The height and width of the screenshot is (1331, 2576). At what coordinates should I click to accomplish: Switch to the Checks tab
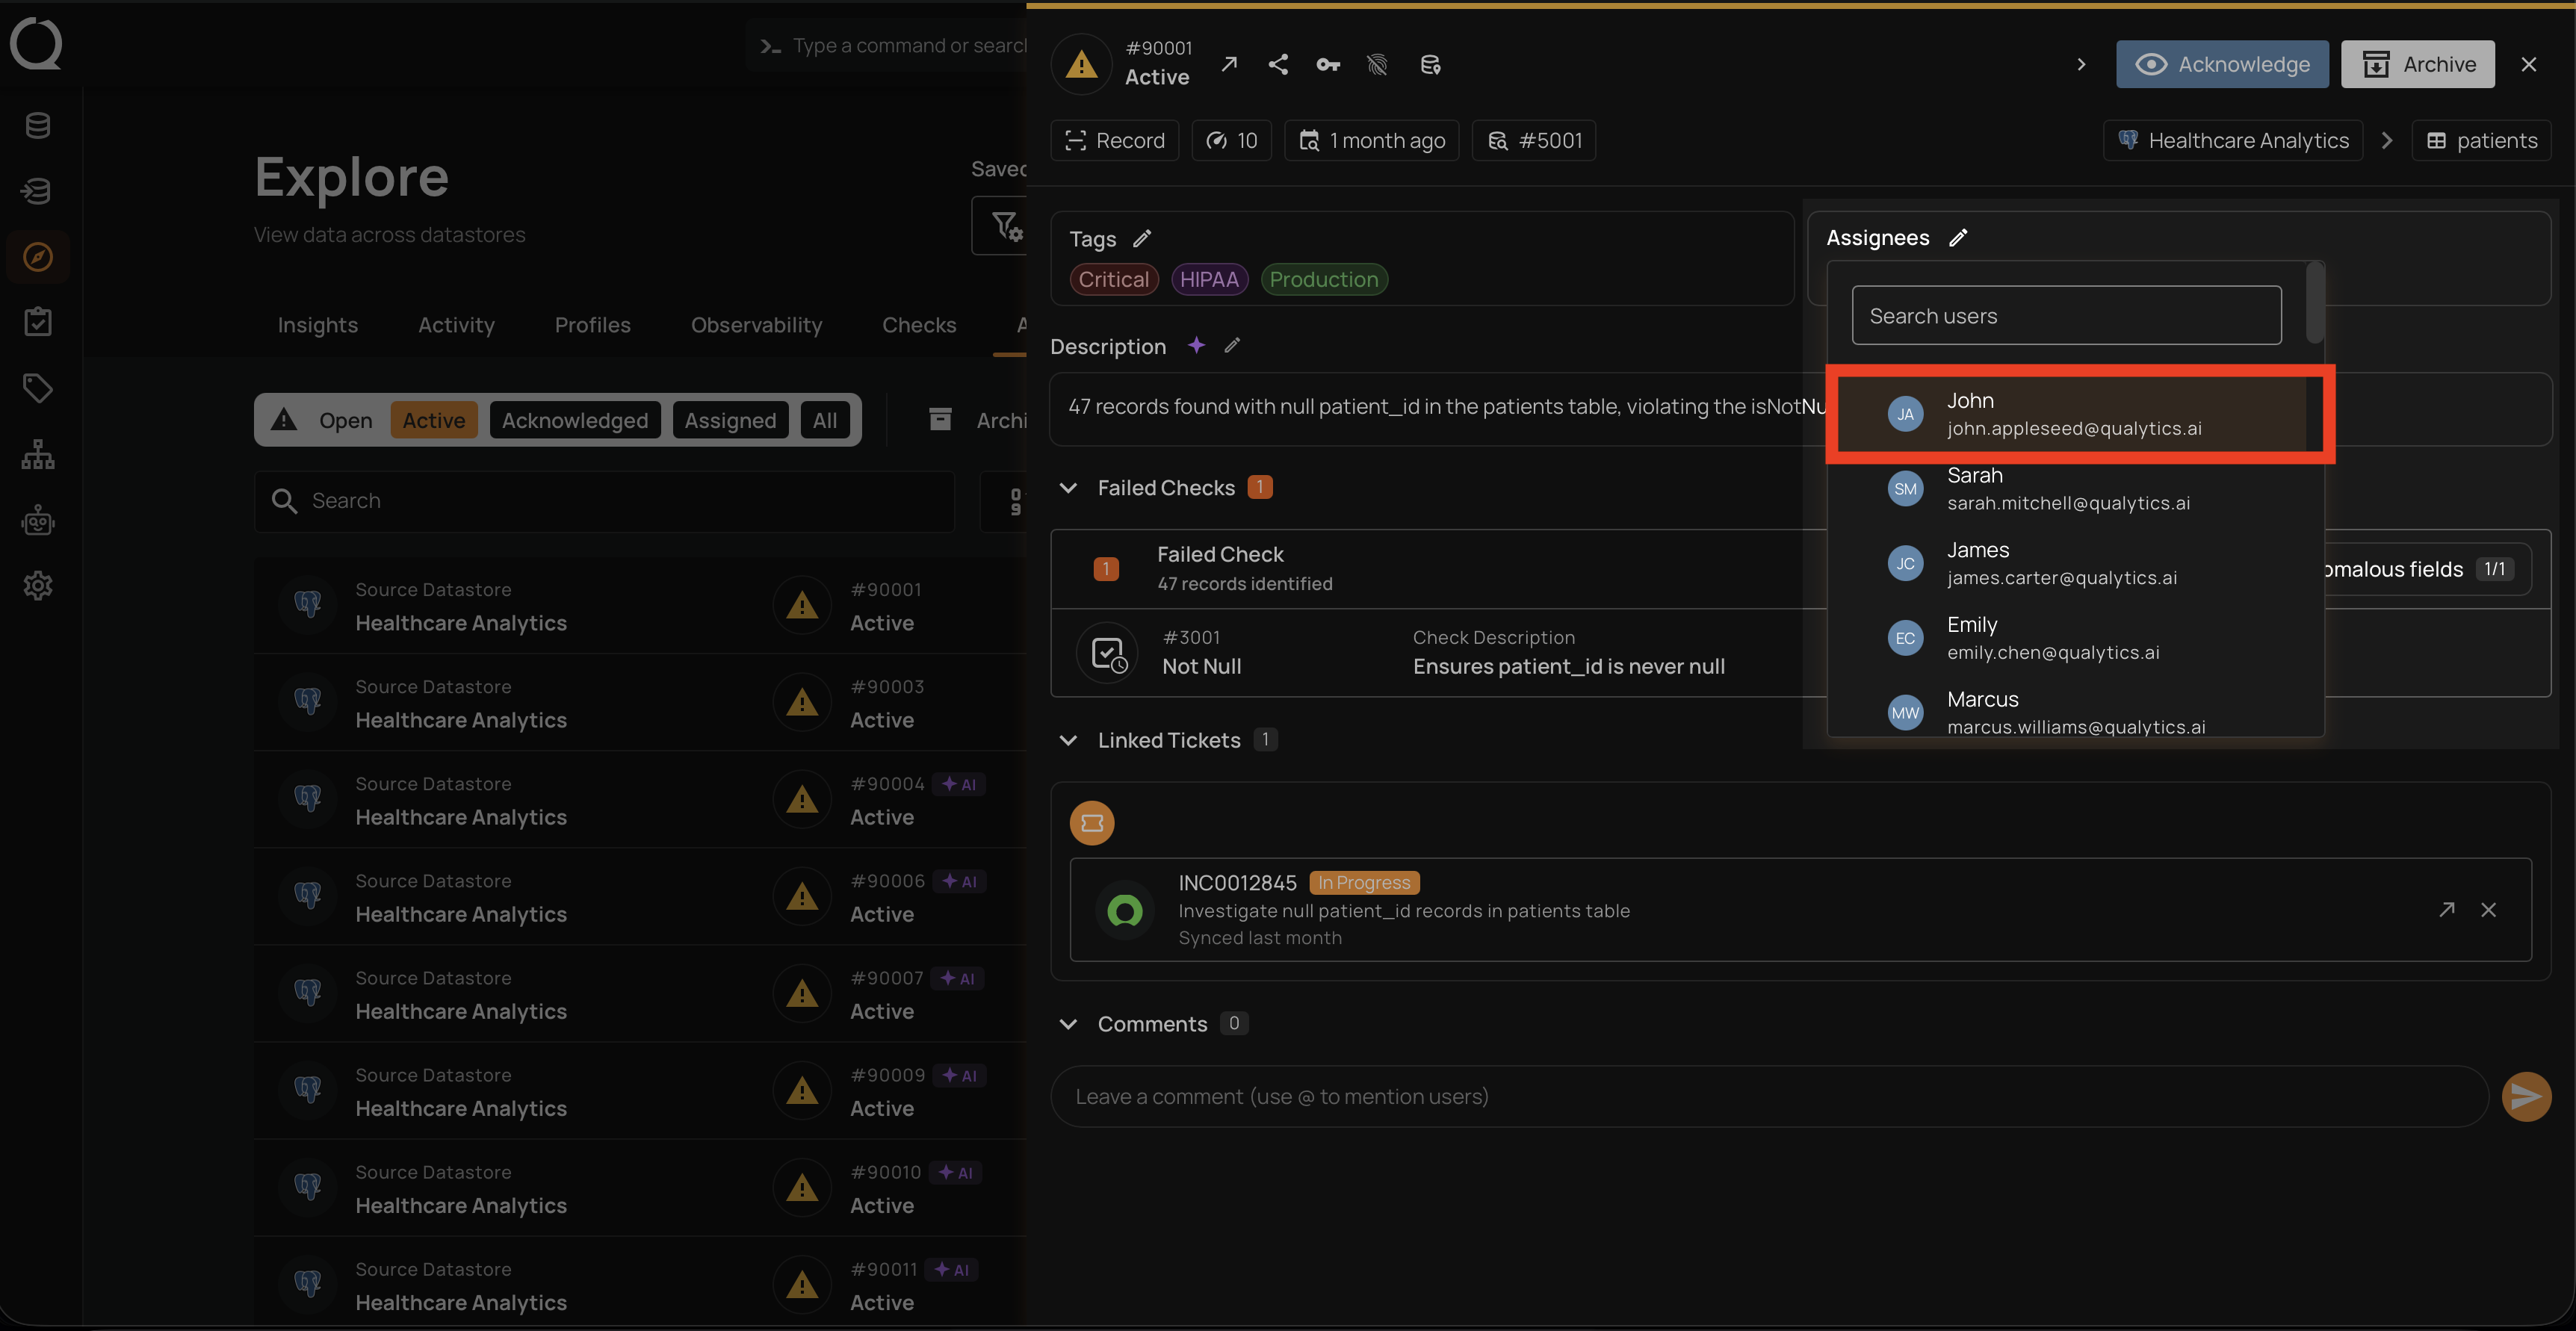click(919, 325)
